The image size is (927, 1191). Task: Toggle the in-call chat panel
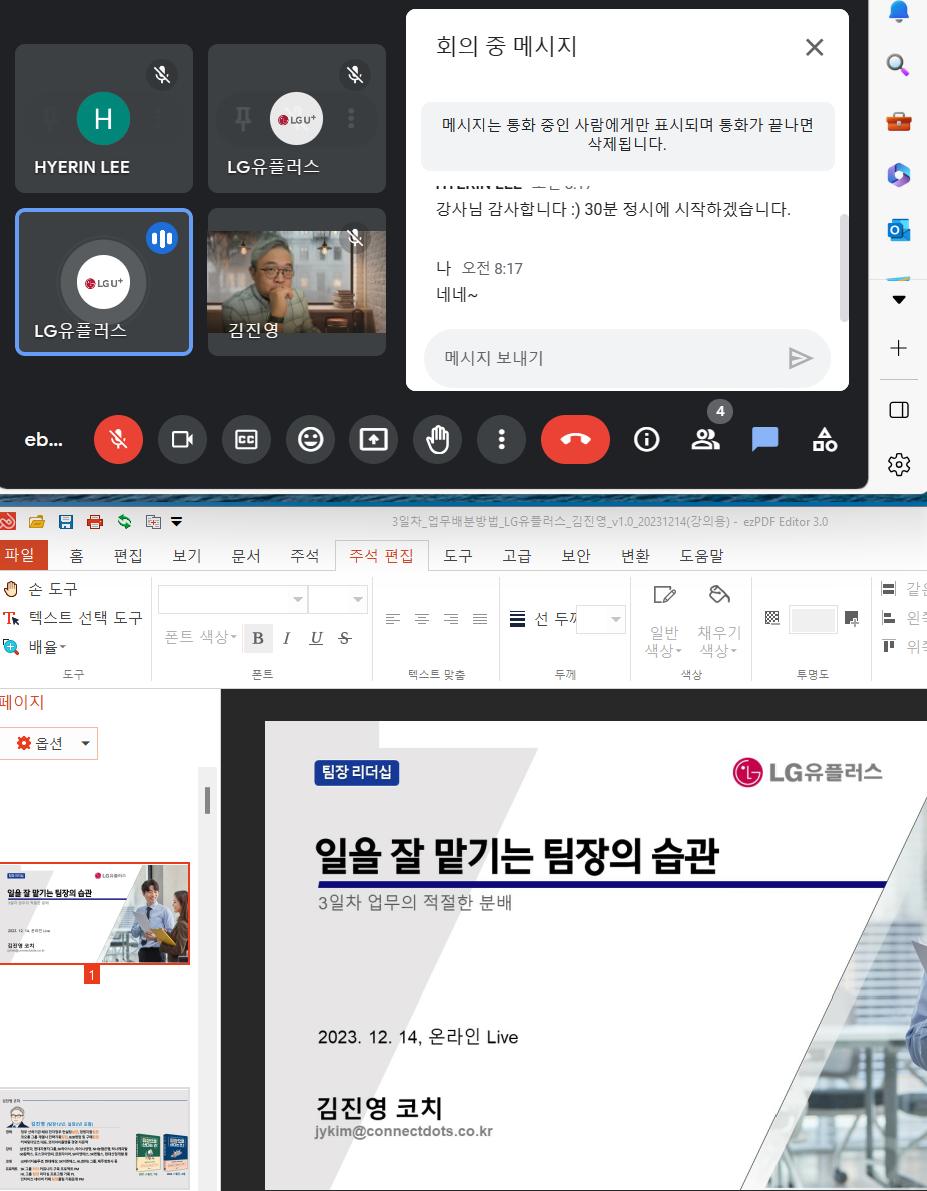(x=764, y=439)
